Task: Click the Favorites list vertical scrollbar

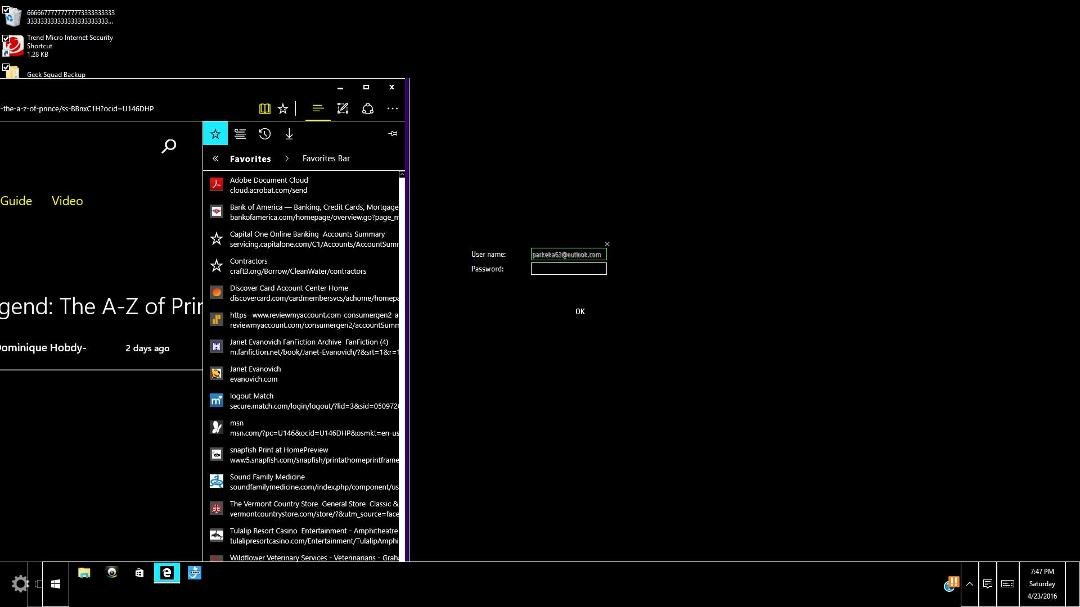Action: click(402, 365)
